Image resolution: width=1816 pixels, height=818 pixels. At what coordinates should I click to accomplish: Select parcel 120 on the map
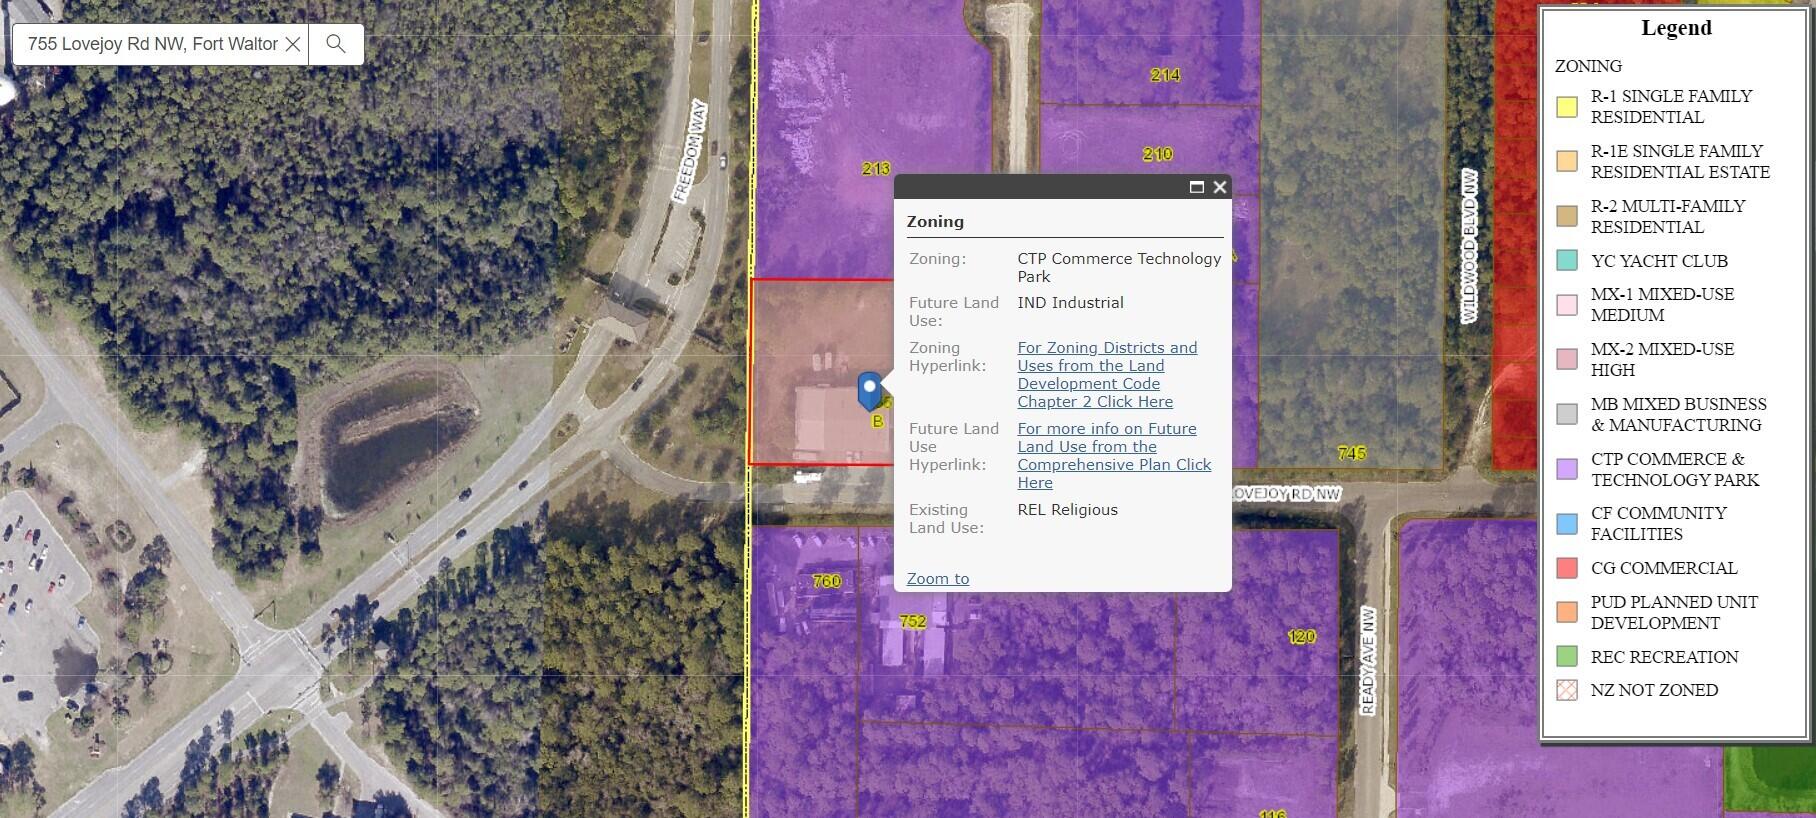point(1301,636)
